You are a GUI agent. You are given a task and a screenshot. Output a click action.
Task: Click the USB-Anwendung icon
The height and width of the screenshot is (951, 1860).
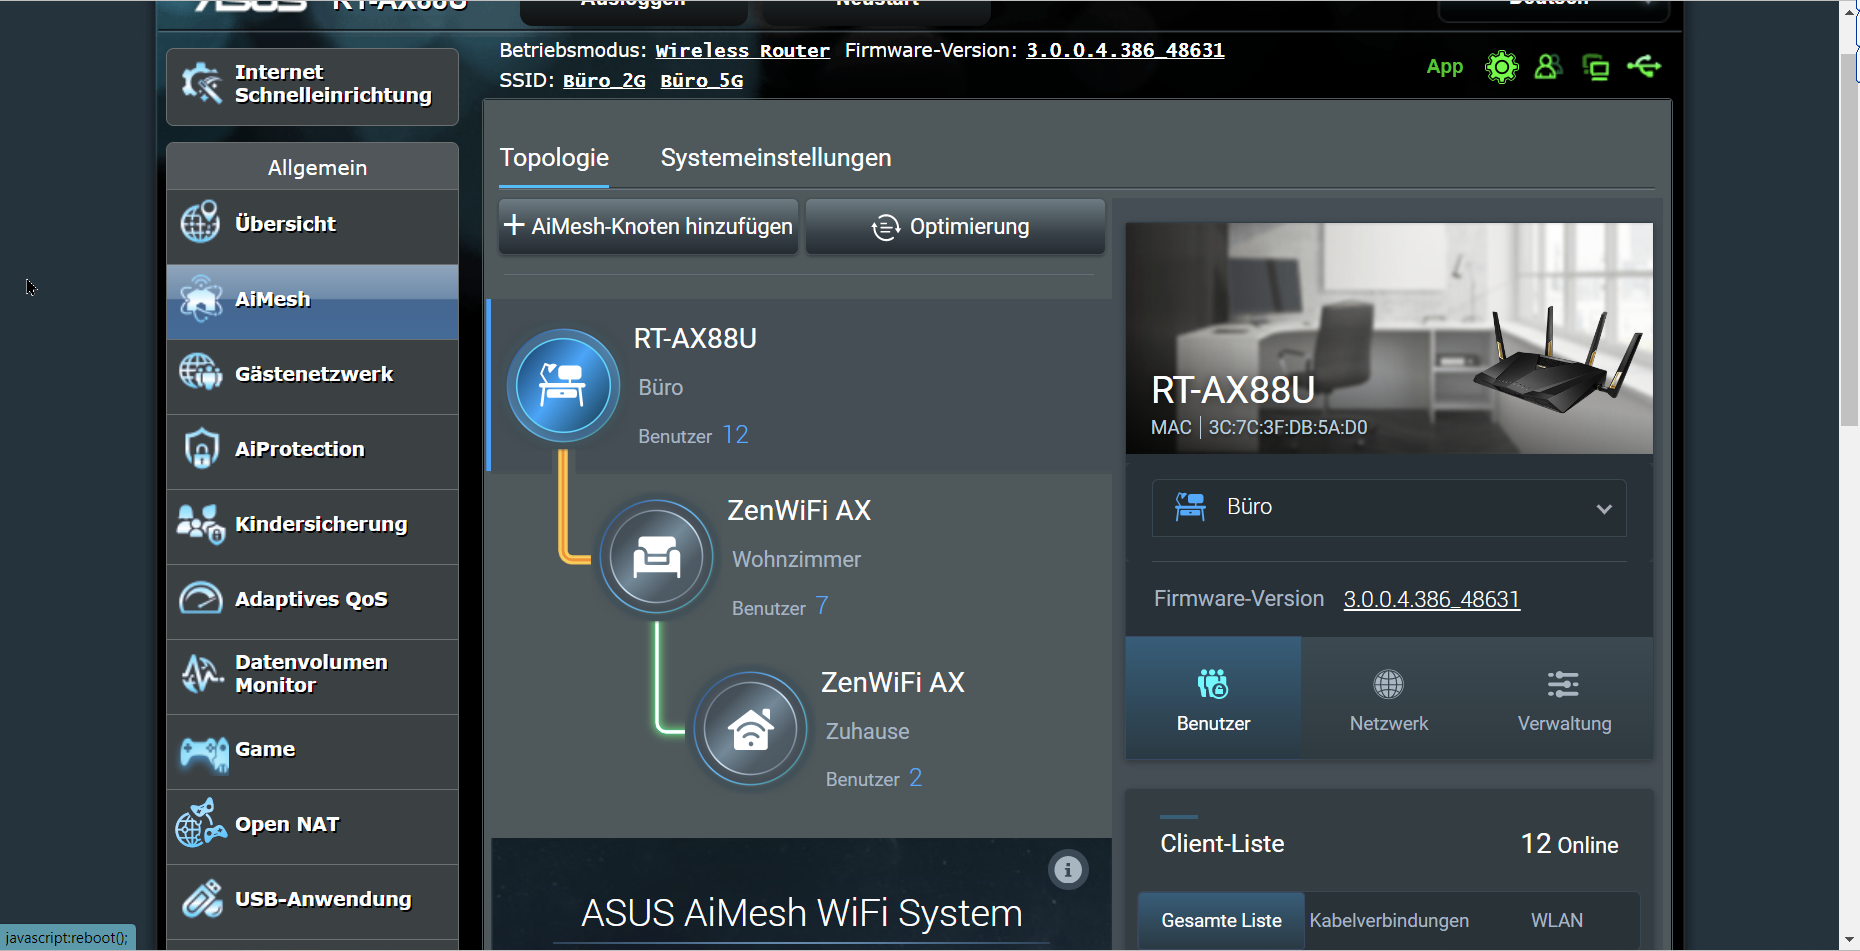[202, 898]
